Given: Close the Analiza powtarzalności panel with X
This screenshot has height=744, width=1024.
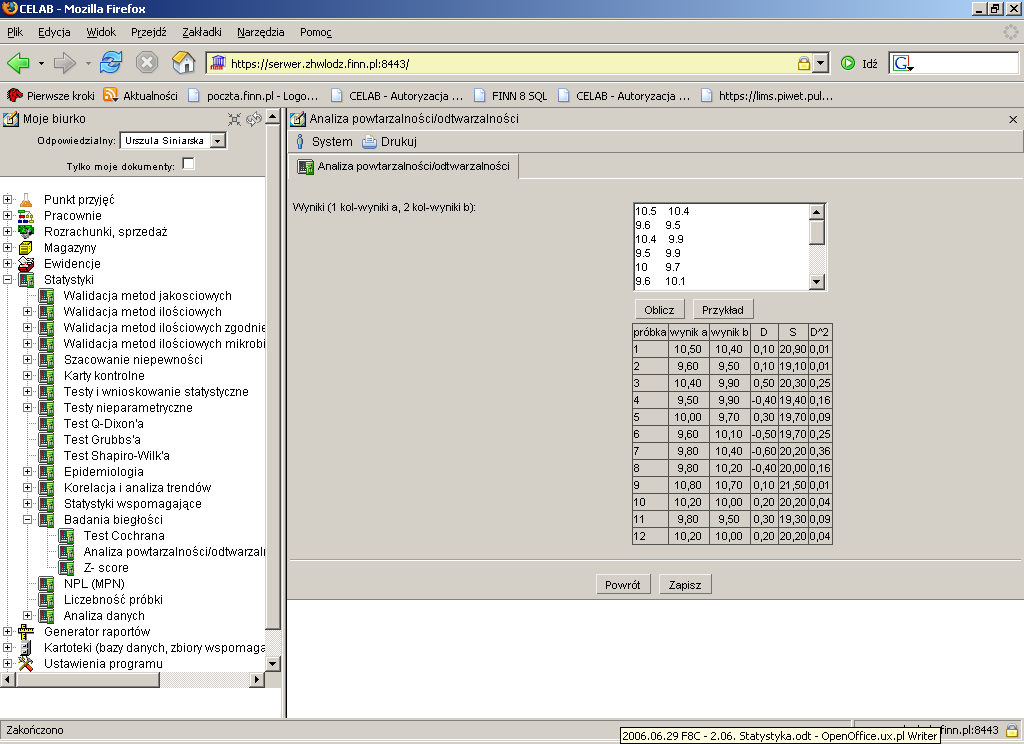Looking at the screenshot, I should [1013, 119].
